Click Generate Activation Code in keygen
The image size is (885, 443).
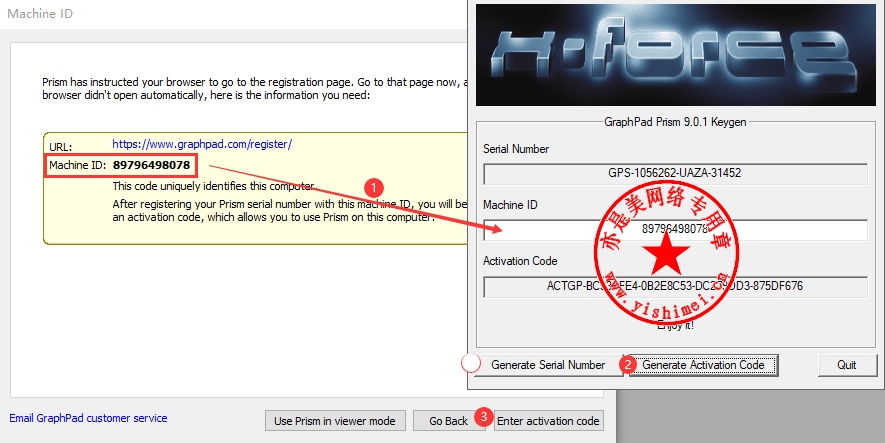pos(703,365)
